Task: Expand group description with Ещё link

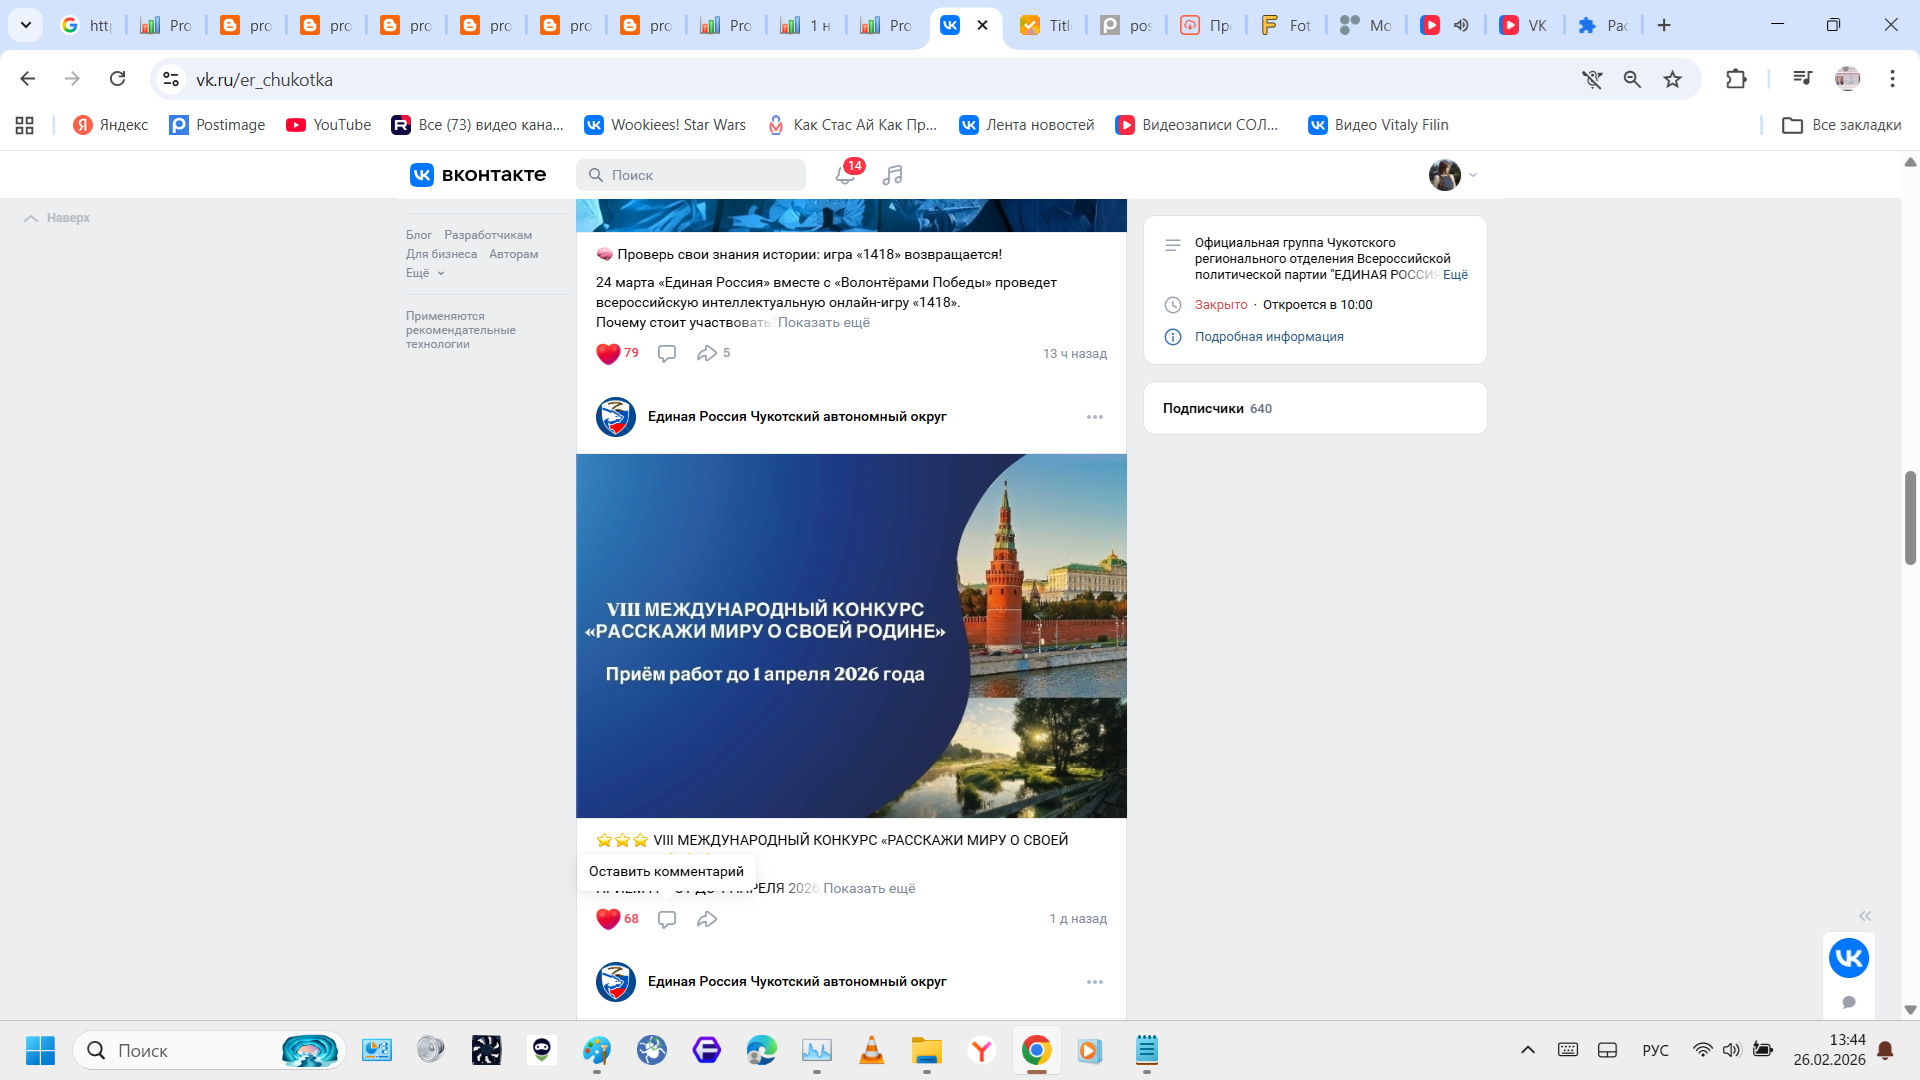Action: pyautogui.click(x=1455, y=275)
